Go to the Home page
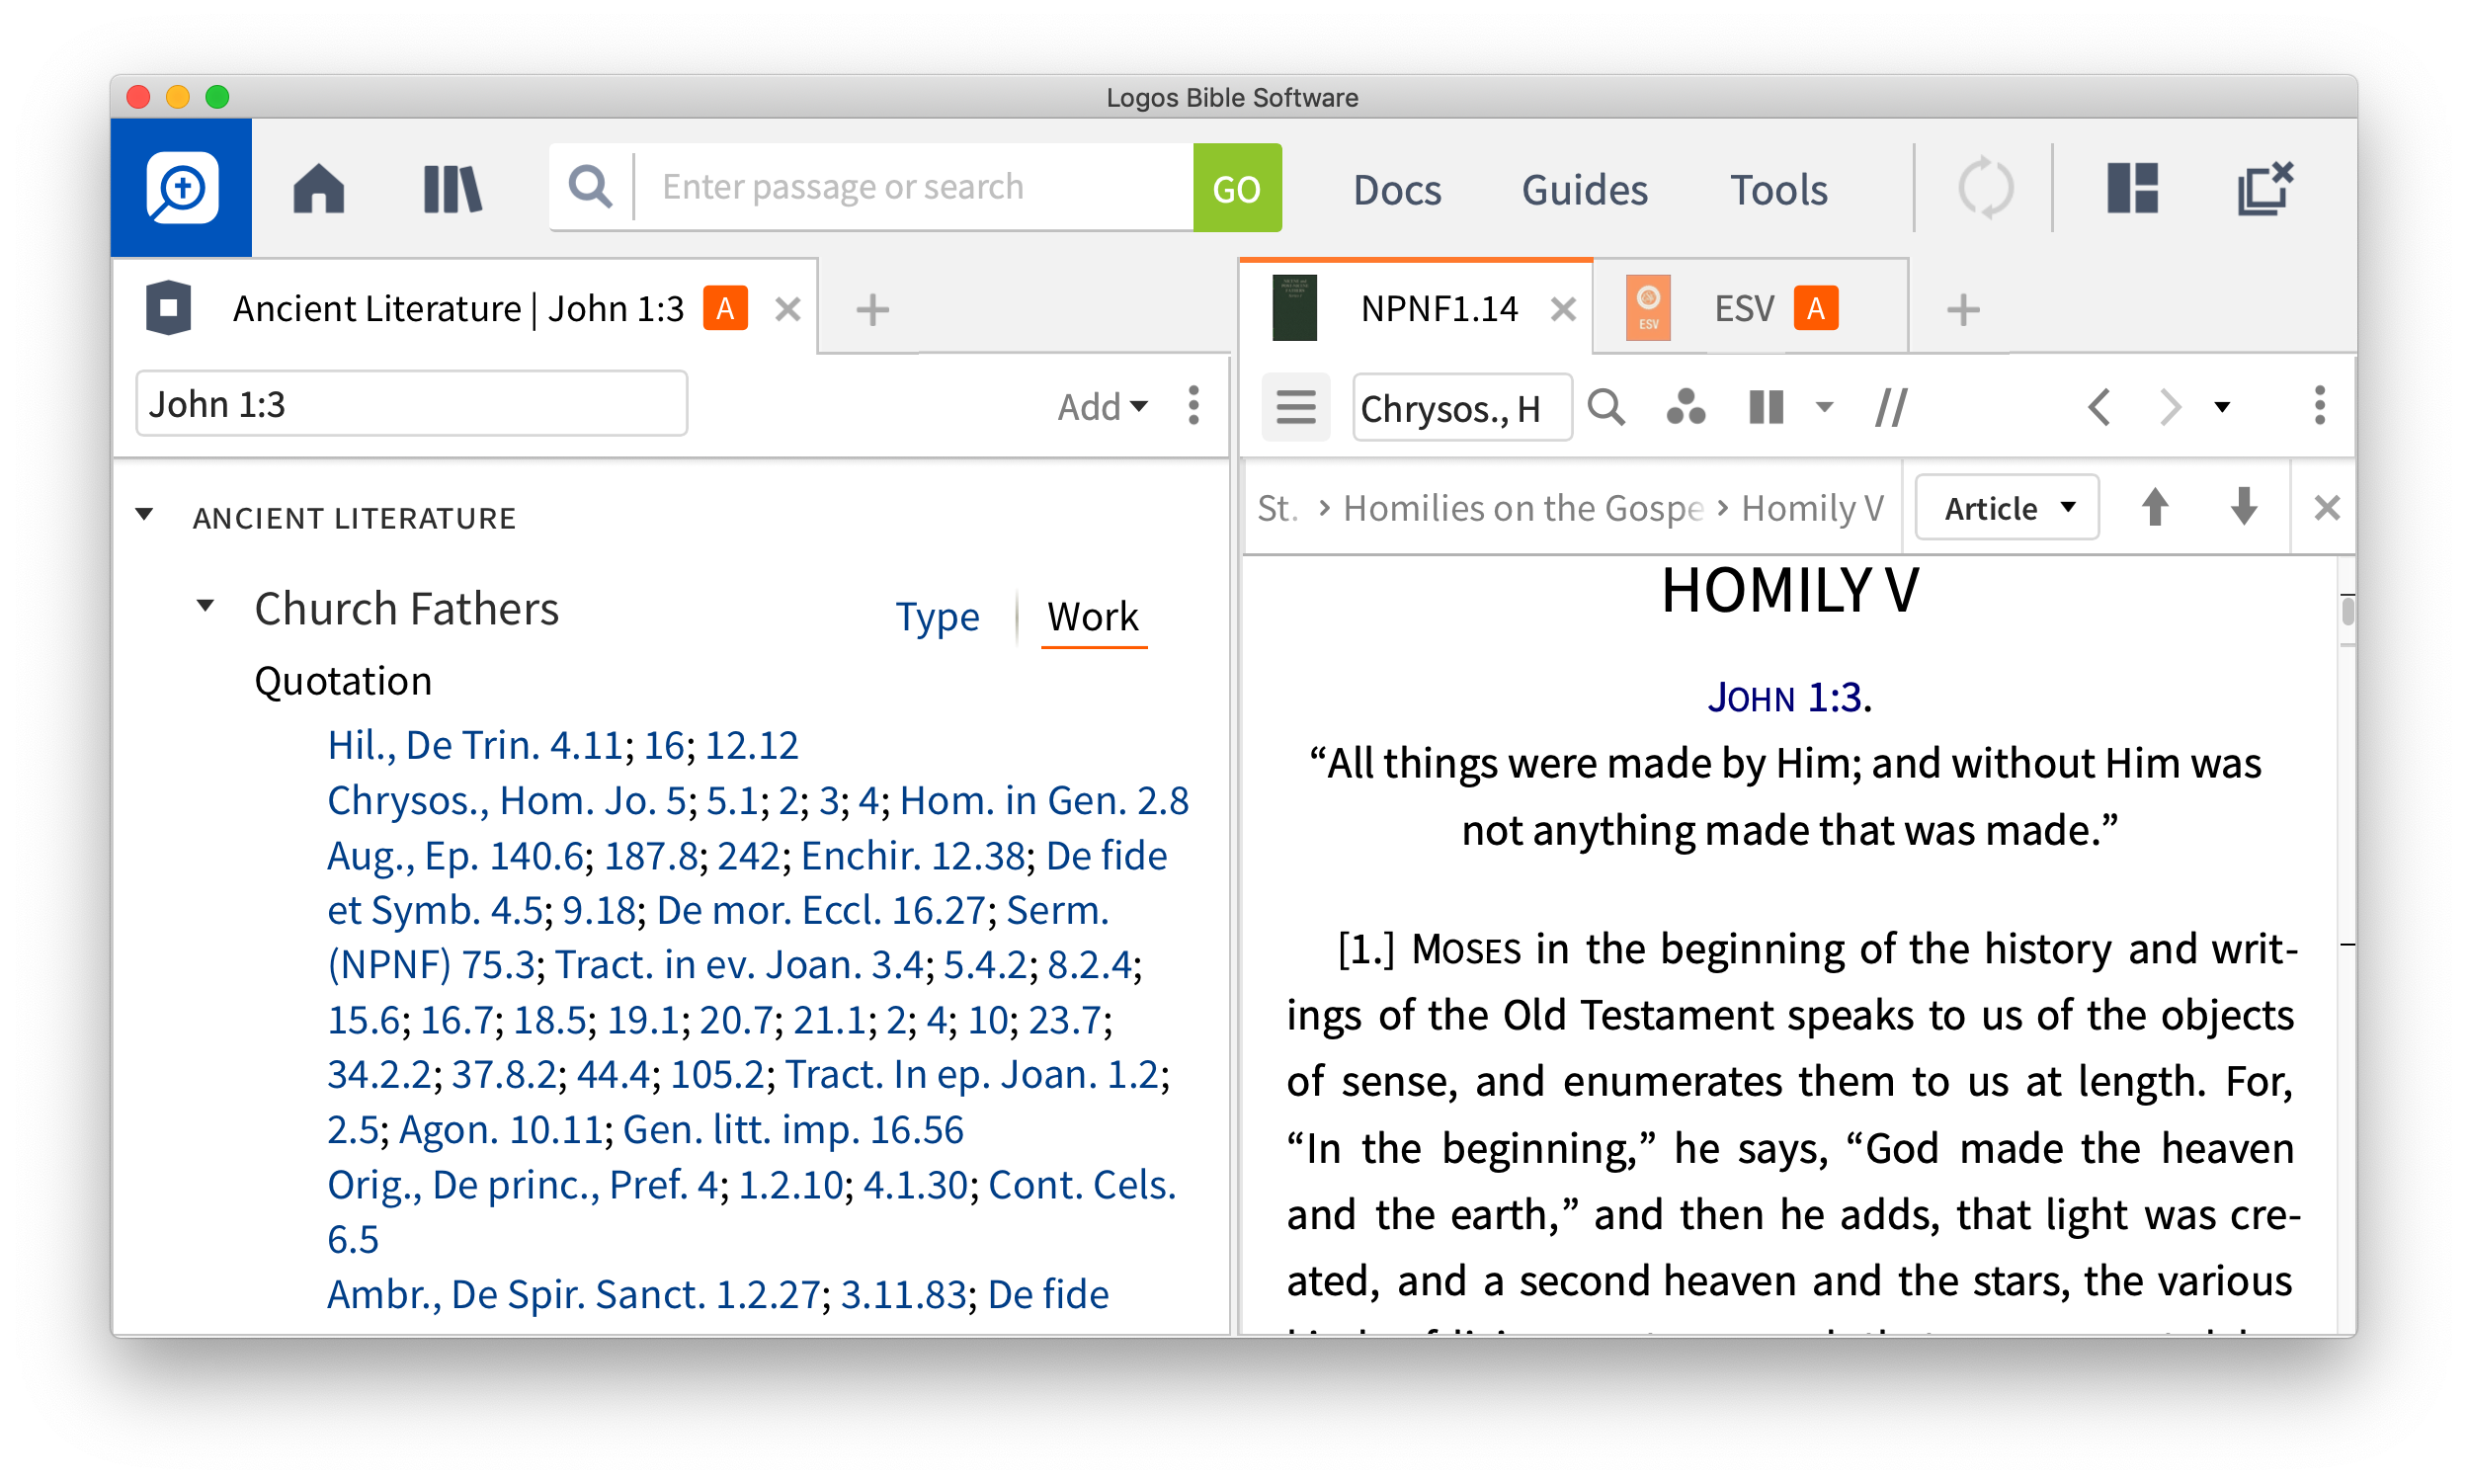This screenshot has width=2468, height=1484. pyautogui.click(x=318, y=188)
